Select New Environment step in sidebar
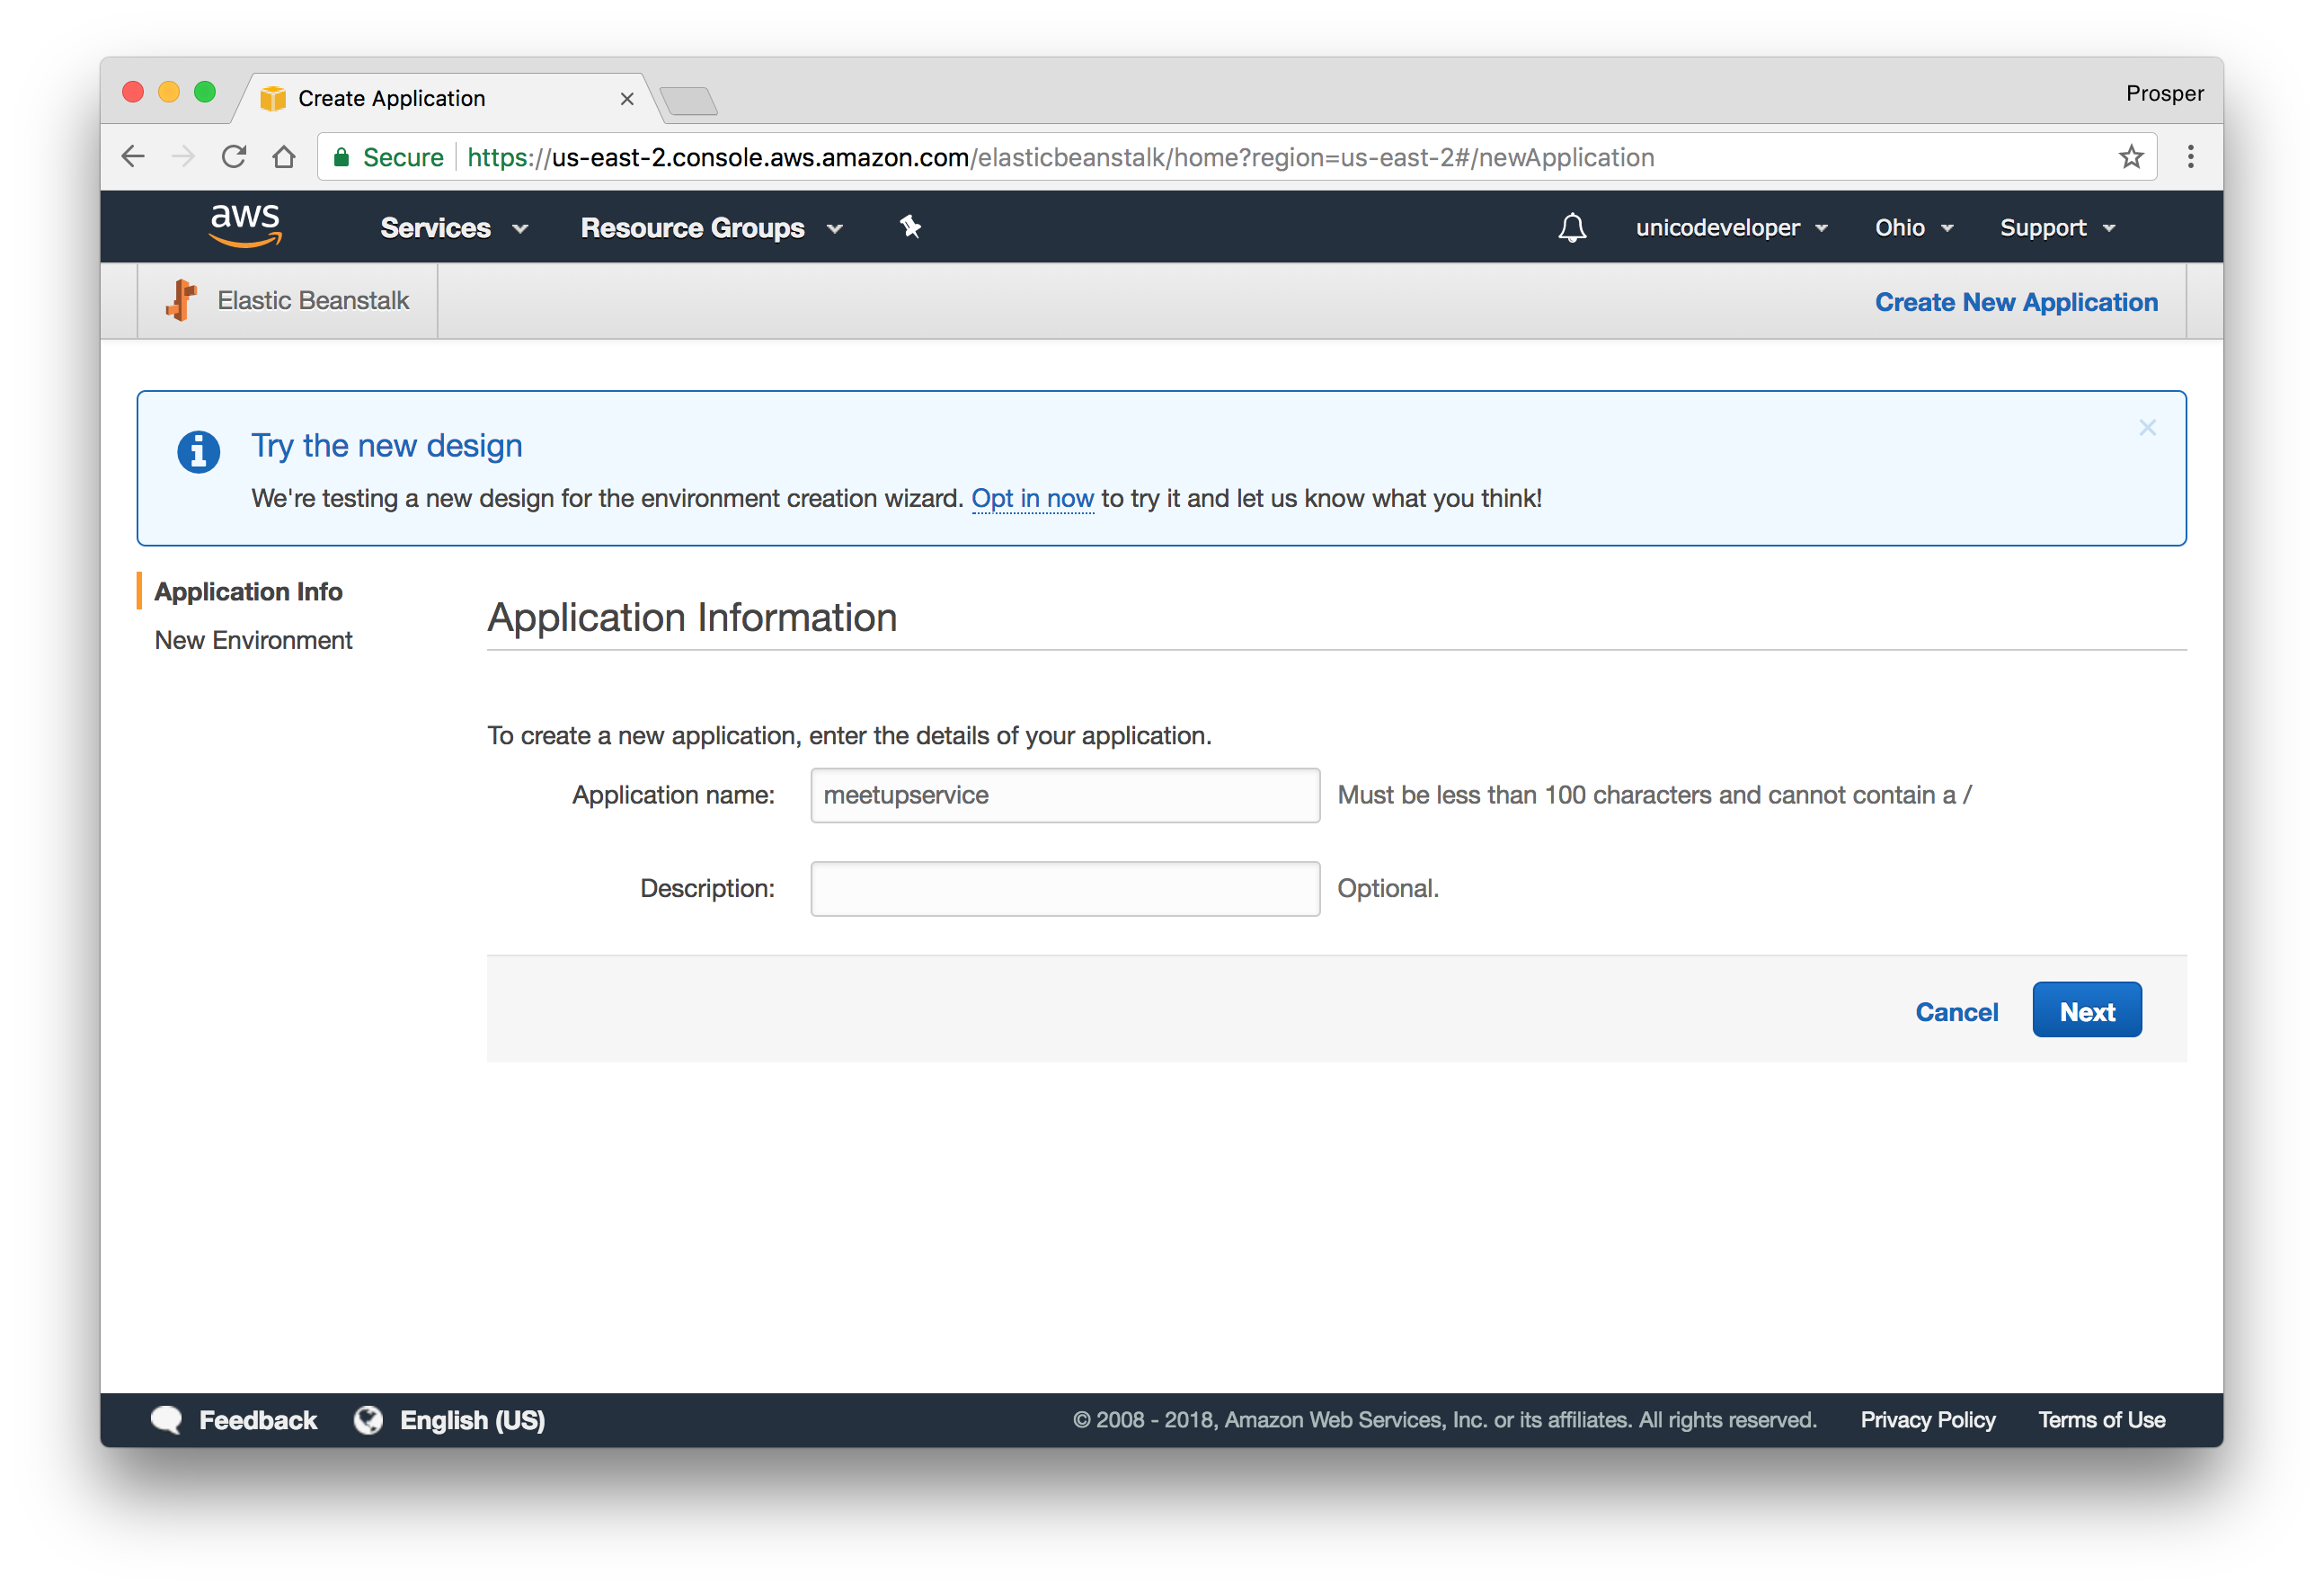Viewport: 2324px width, 1591px height. [253, 640]
